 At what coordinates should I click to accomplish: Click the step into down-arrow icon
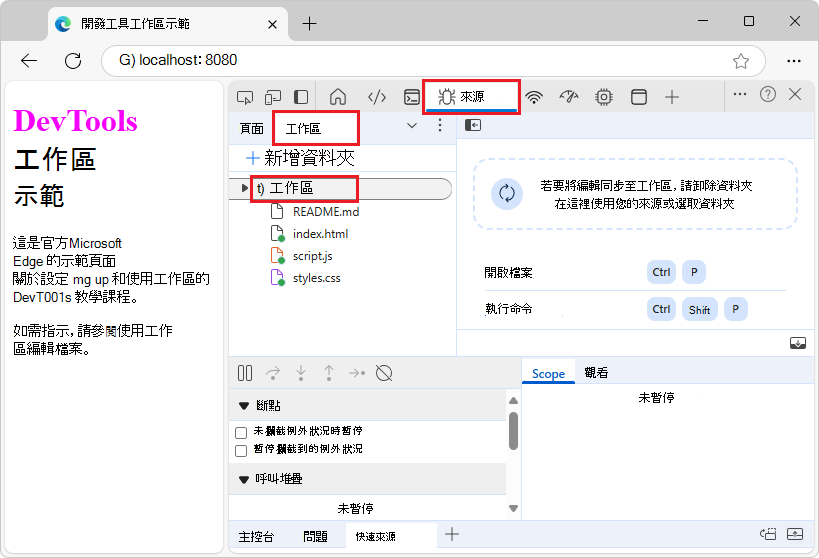click(x=301, y=373)
